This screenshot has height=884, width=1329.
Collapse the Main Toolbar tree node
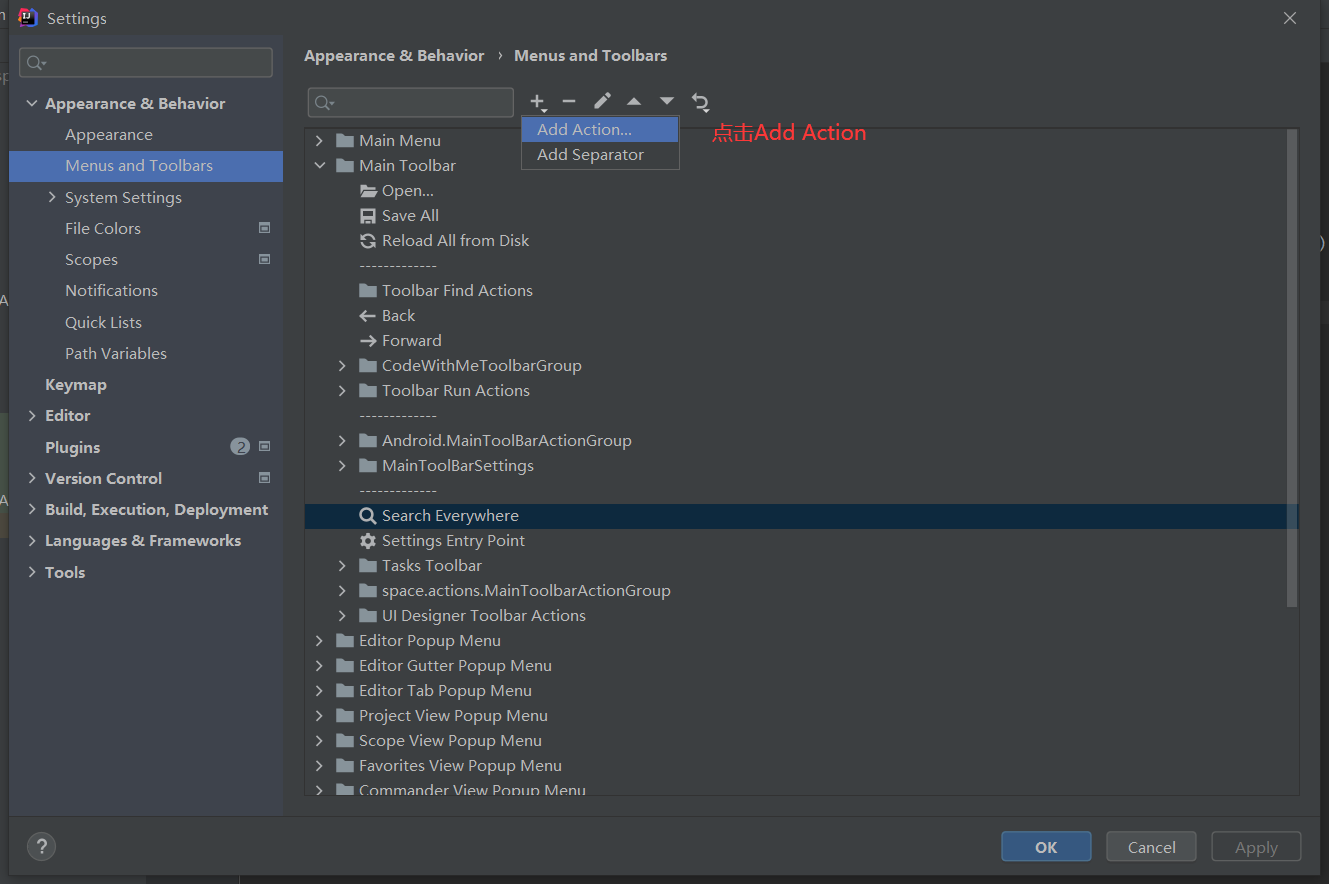320,166
